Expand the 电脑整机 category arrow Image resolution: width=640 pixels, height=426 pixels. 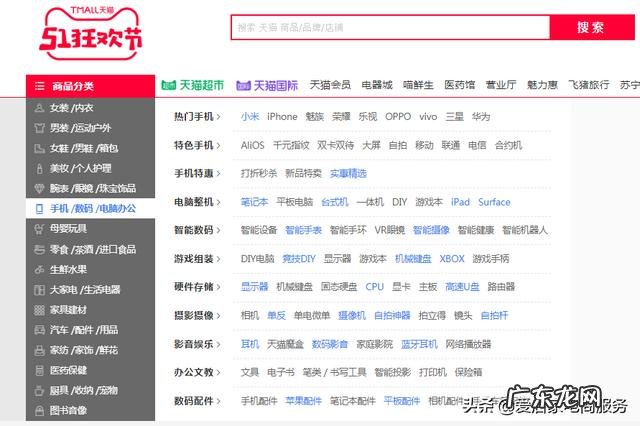(219, 202)
